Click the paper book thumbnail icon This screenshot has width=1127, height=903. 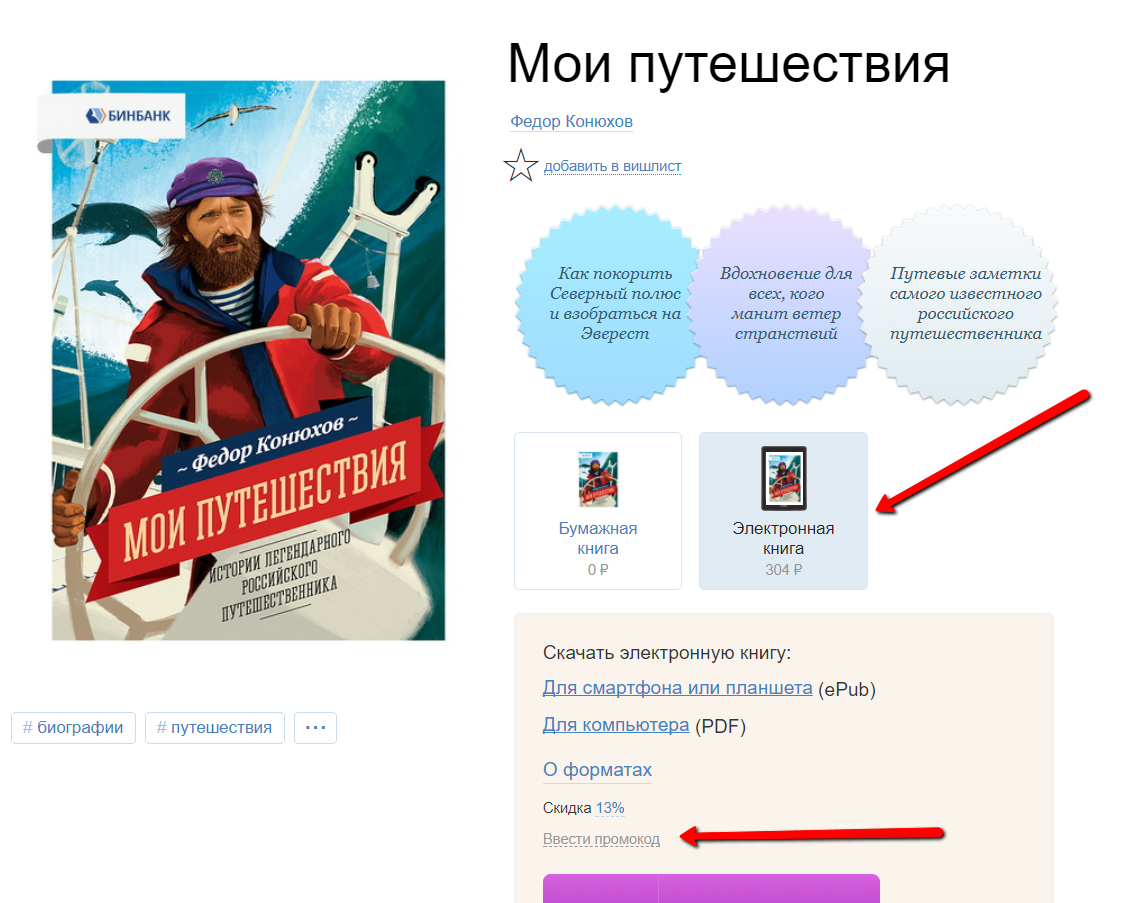point(598,479)
